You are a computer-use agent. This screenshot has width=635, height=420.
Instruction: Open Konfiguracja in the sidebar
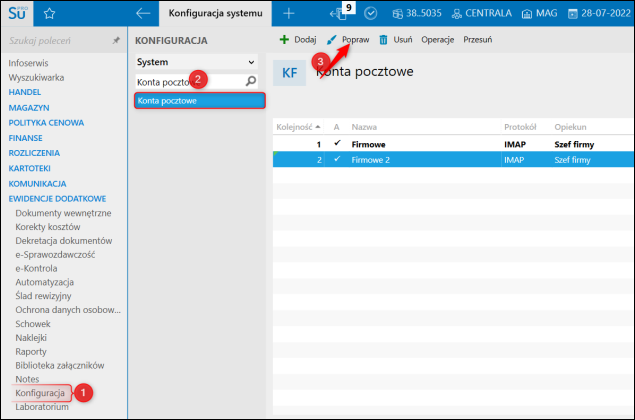(40, 393)
